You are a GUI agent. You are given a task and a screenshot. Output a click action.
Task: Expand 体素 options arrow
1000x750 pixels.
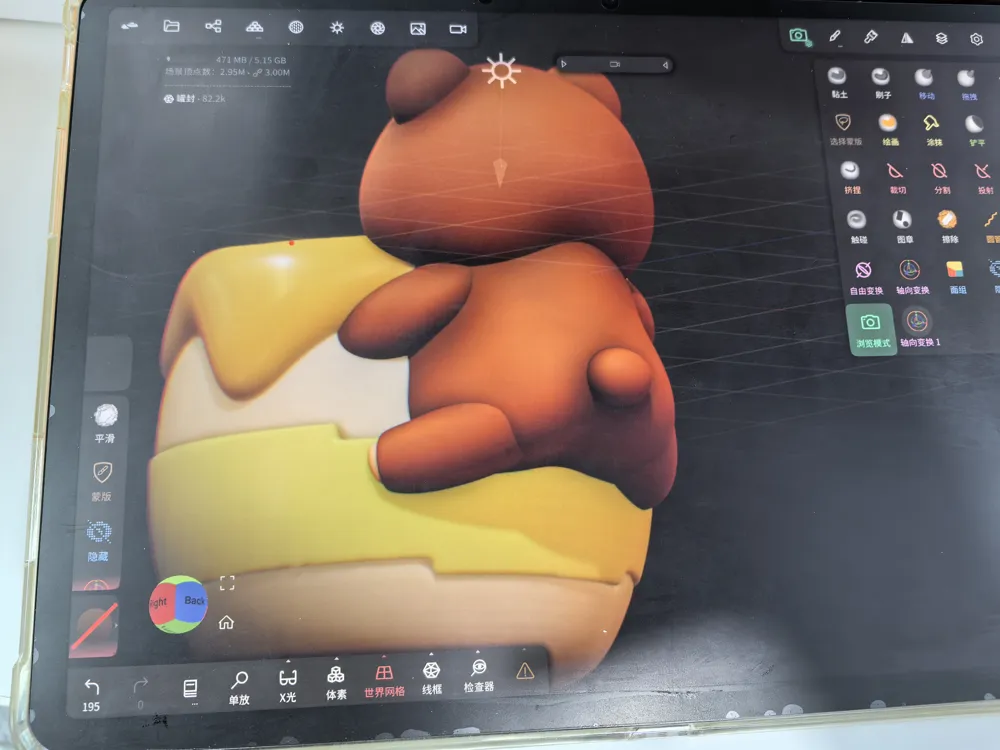pyautogui.click(x=336, y=658)
